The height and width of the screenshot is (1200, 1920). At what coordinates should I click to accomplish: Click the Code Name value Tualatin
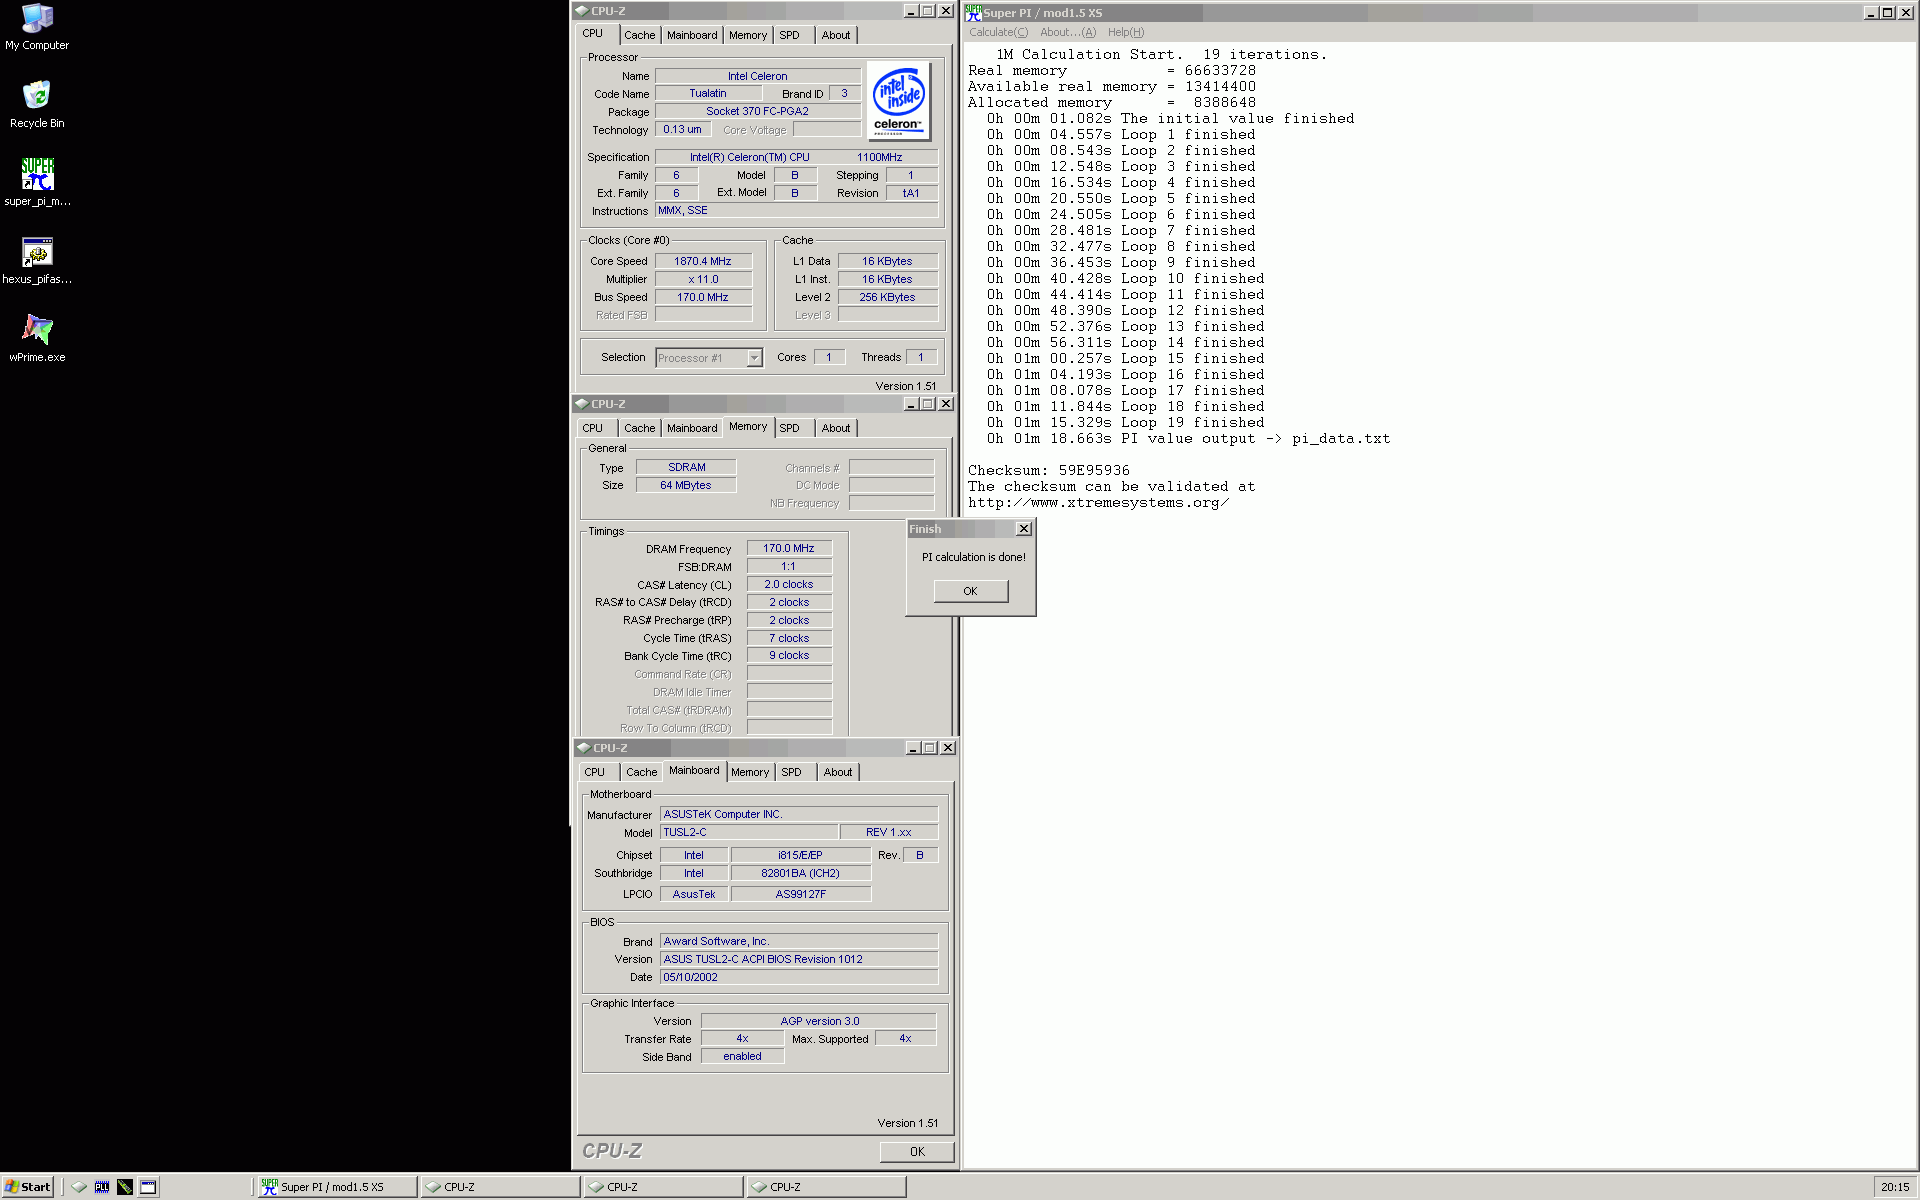(708, 93)
